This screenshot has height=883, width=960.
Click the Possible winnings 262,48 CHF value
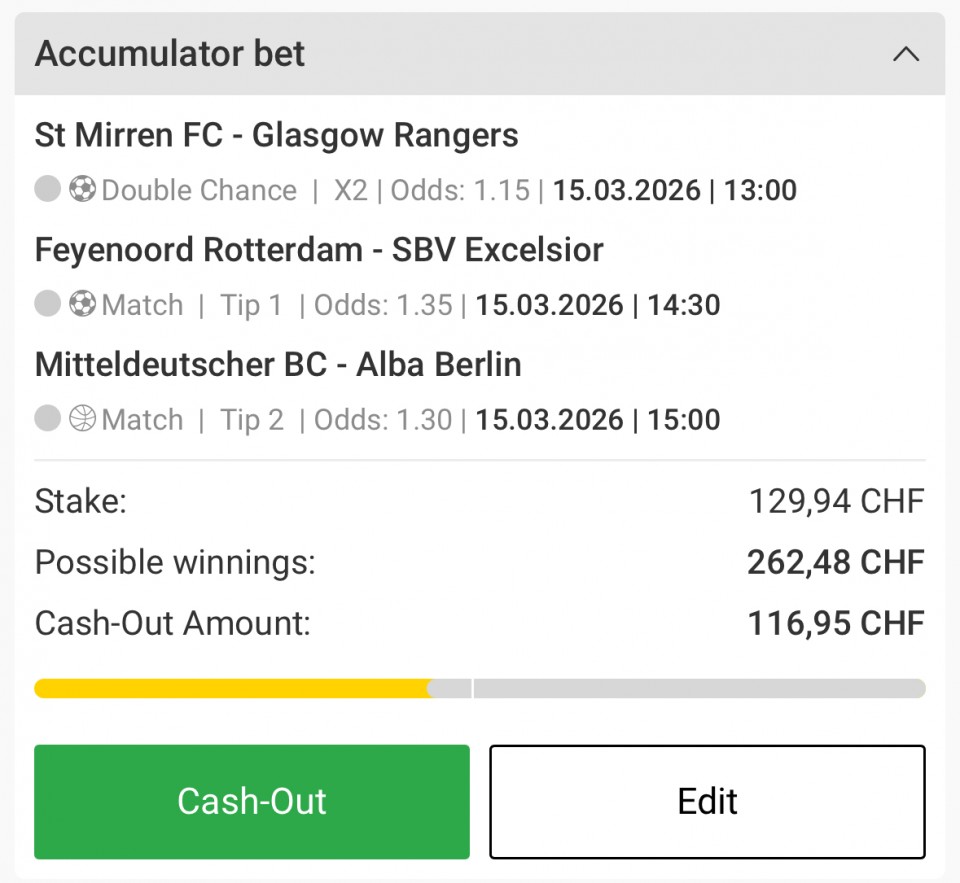click(x=835, y=563)
